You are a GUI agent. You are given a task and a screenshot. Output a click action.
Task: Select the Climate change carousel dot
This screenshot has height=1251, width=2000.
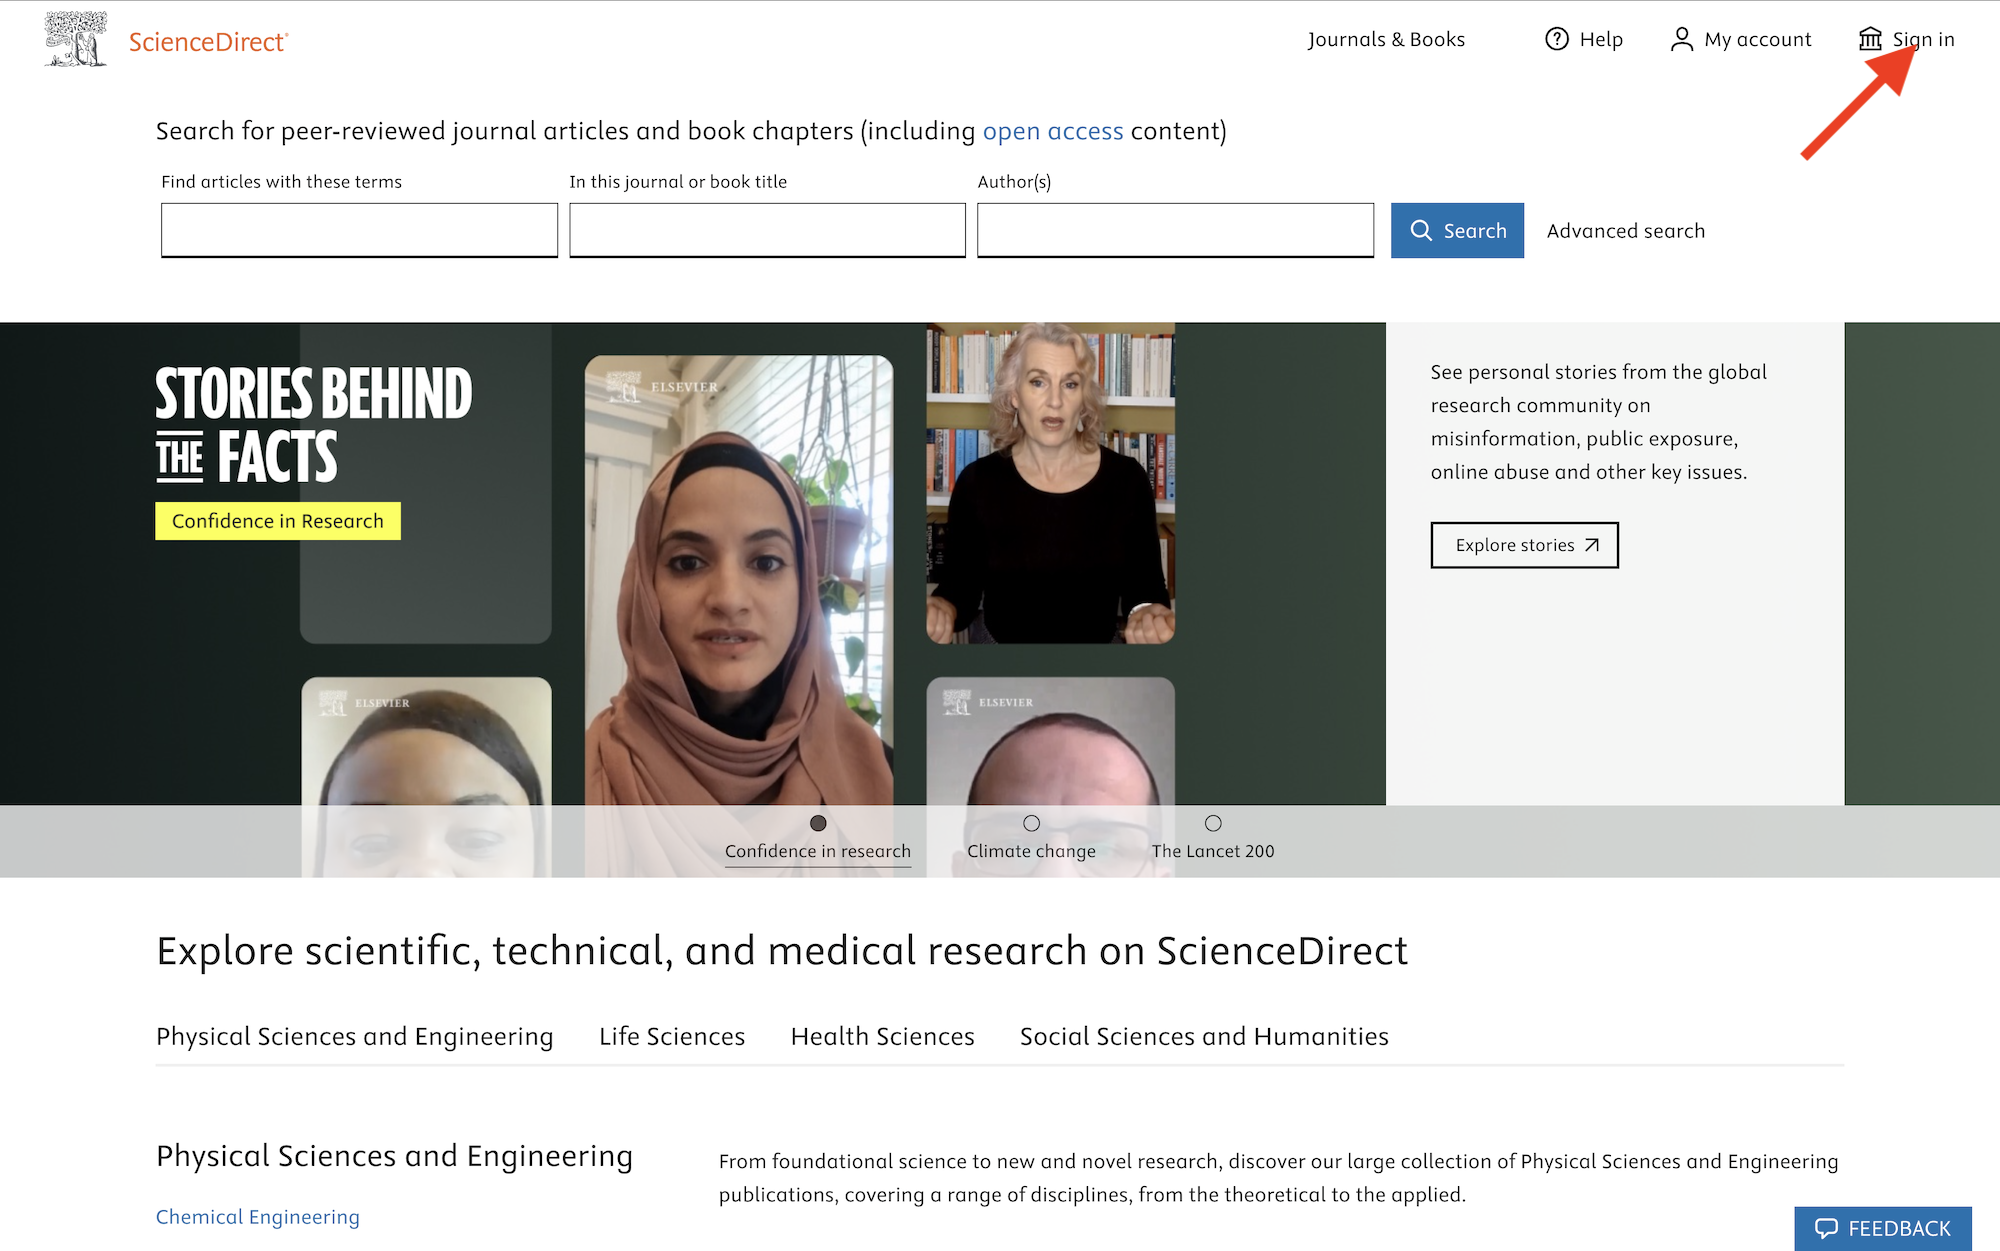tap(1031, 823)
